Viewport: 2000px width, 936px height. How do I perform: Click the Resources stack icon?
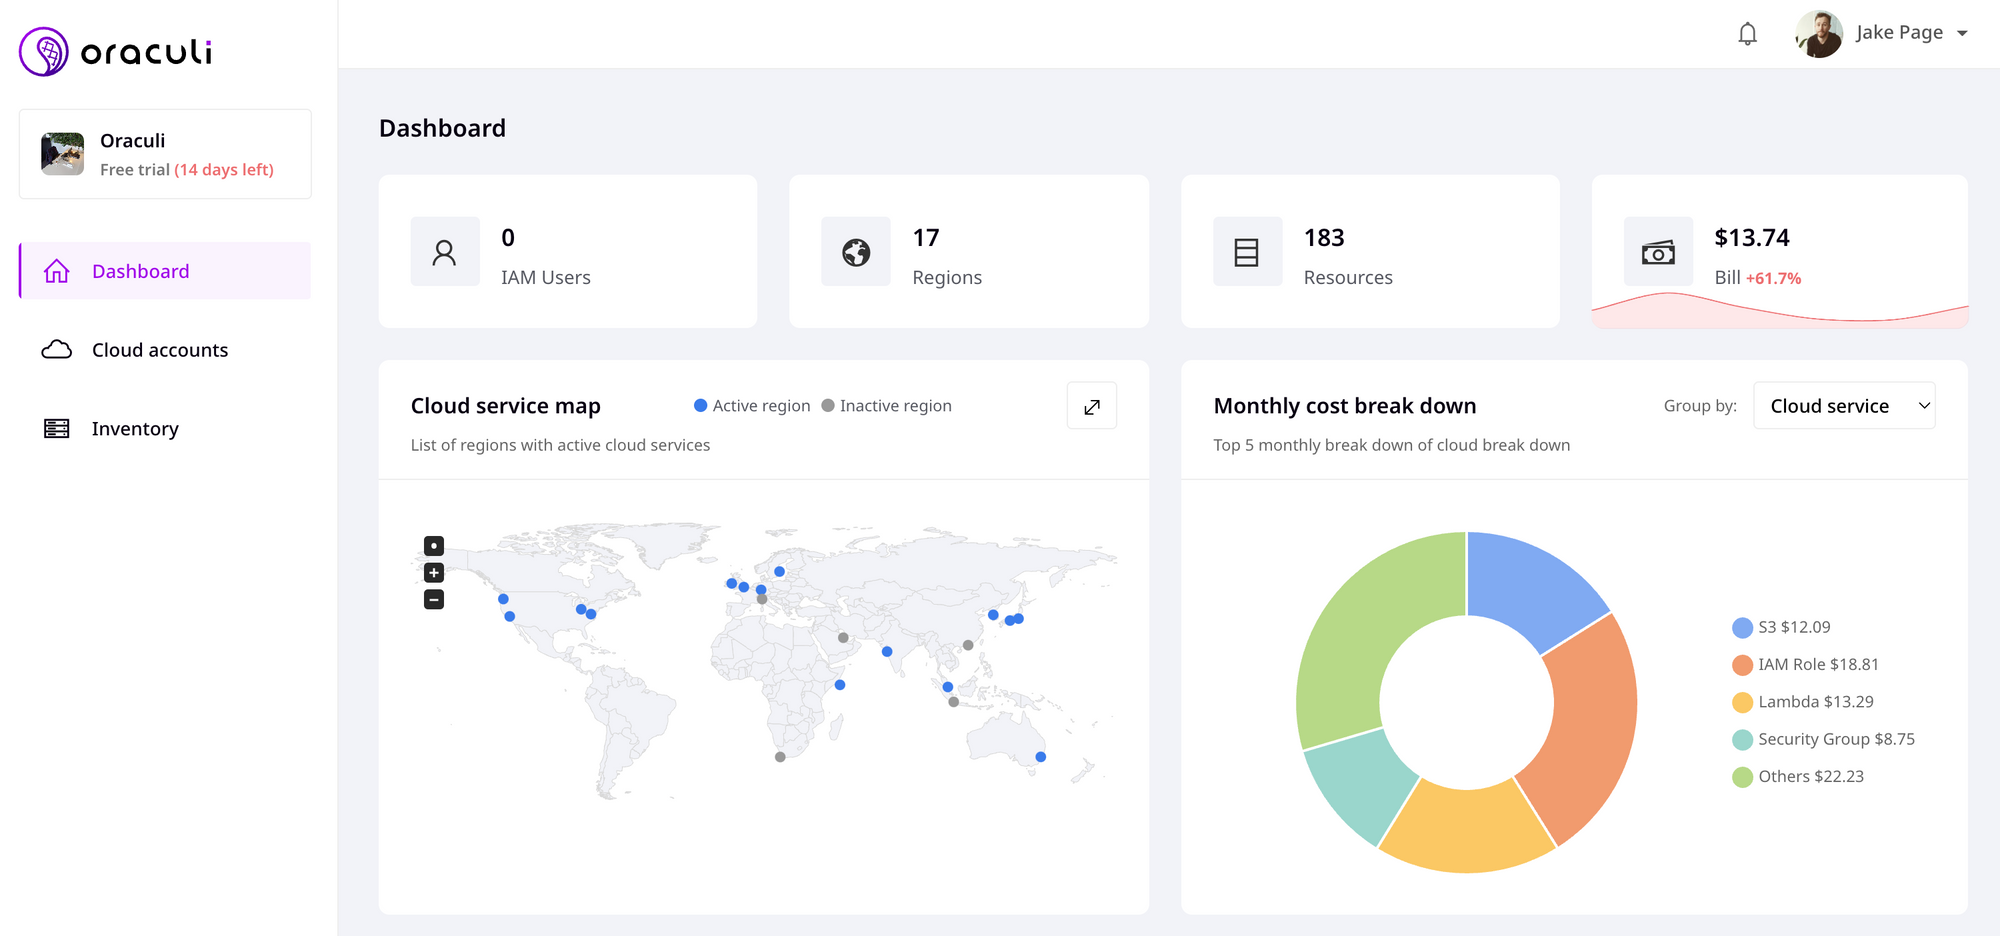pyautogui.click(x=1247, y=252)
